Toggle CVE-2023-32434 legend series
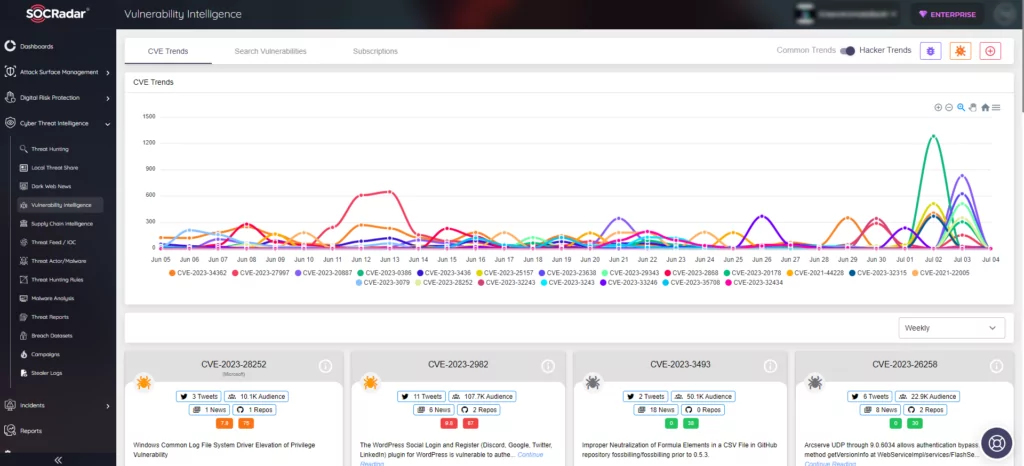The height and width of the screenshot is (466, 1024). coord(754,283)
